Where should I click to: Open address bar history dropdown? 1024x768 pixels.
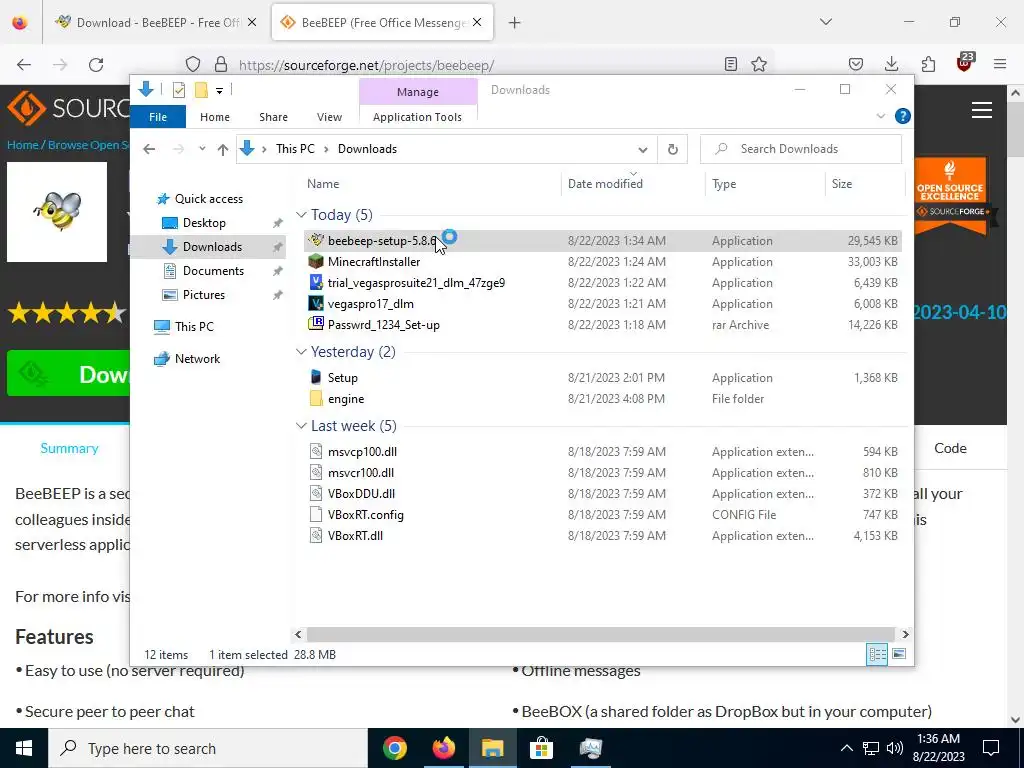[643, 150]
